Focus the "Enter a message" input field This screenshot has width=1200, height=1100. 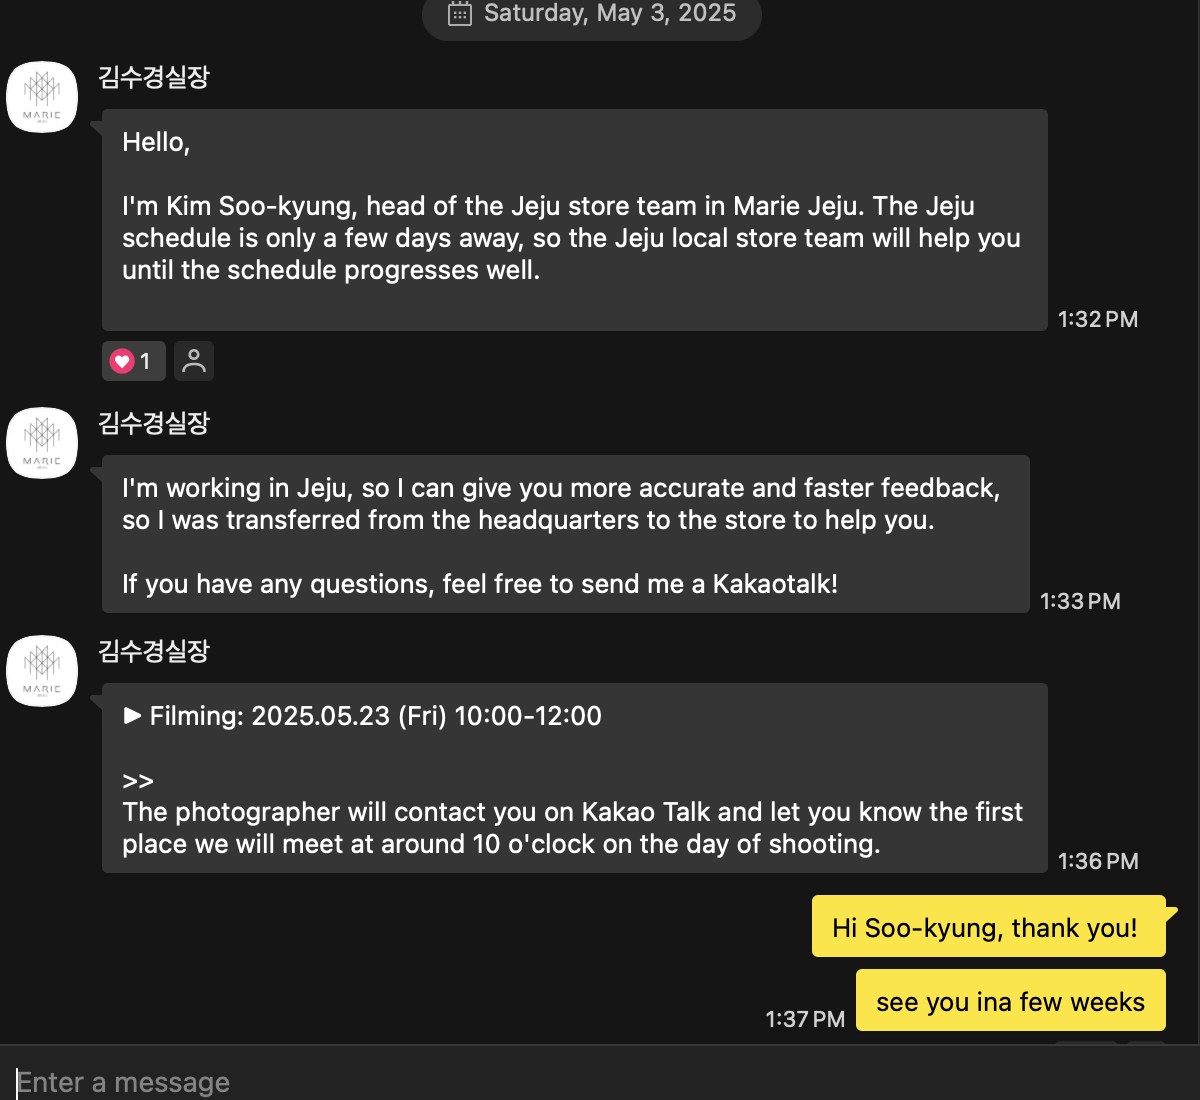[x=600, y=1082]
